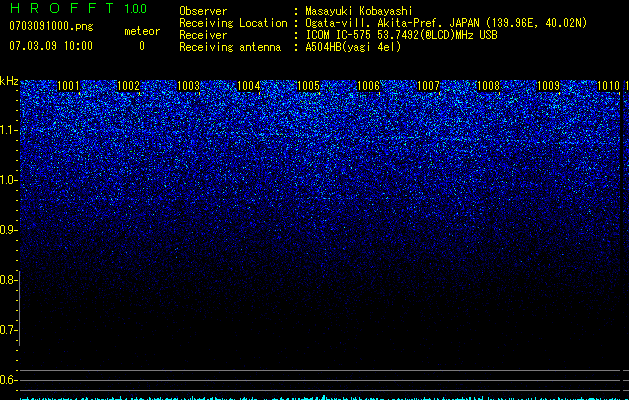Image resolution: width=629 pixels, height=400 pixels.
Task: Click the 0.7 kHz frequency axis label
Action: pos(8,330)
